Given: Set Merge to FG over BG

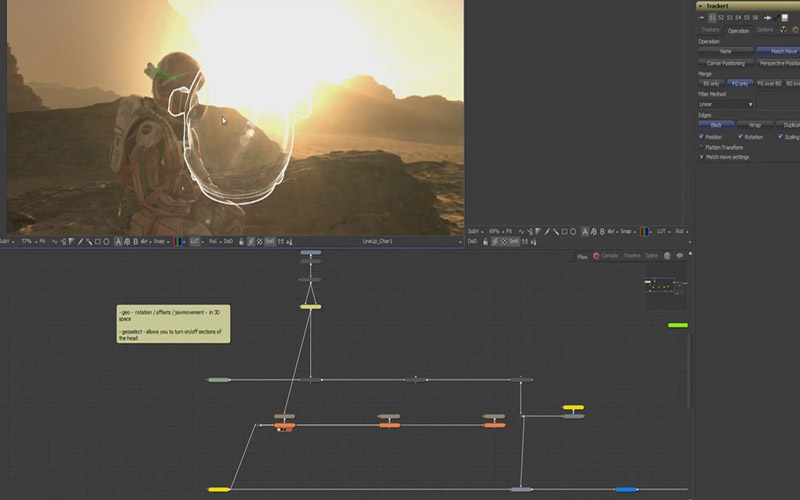Looking at the screenshot, I should (769, 84).
